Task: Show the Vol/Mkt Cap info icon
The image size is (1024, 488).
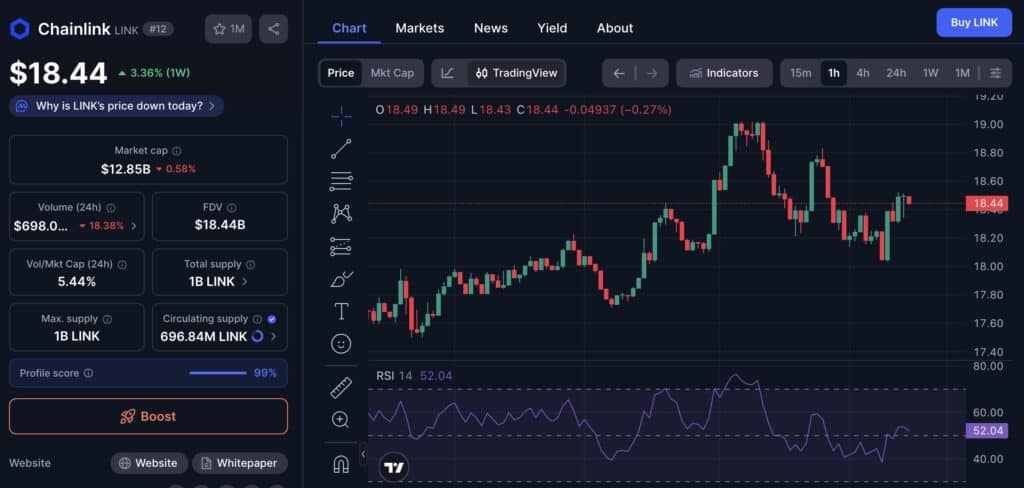Action: [x=122, y=265]
